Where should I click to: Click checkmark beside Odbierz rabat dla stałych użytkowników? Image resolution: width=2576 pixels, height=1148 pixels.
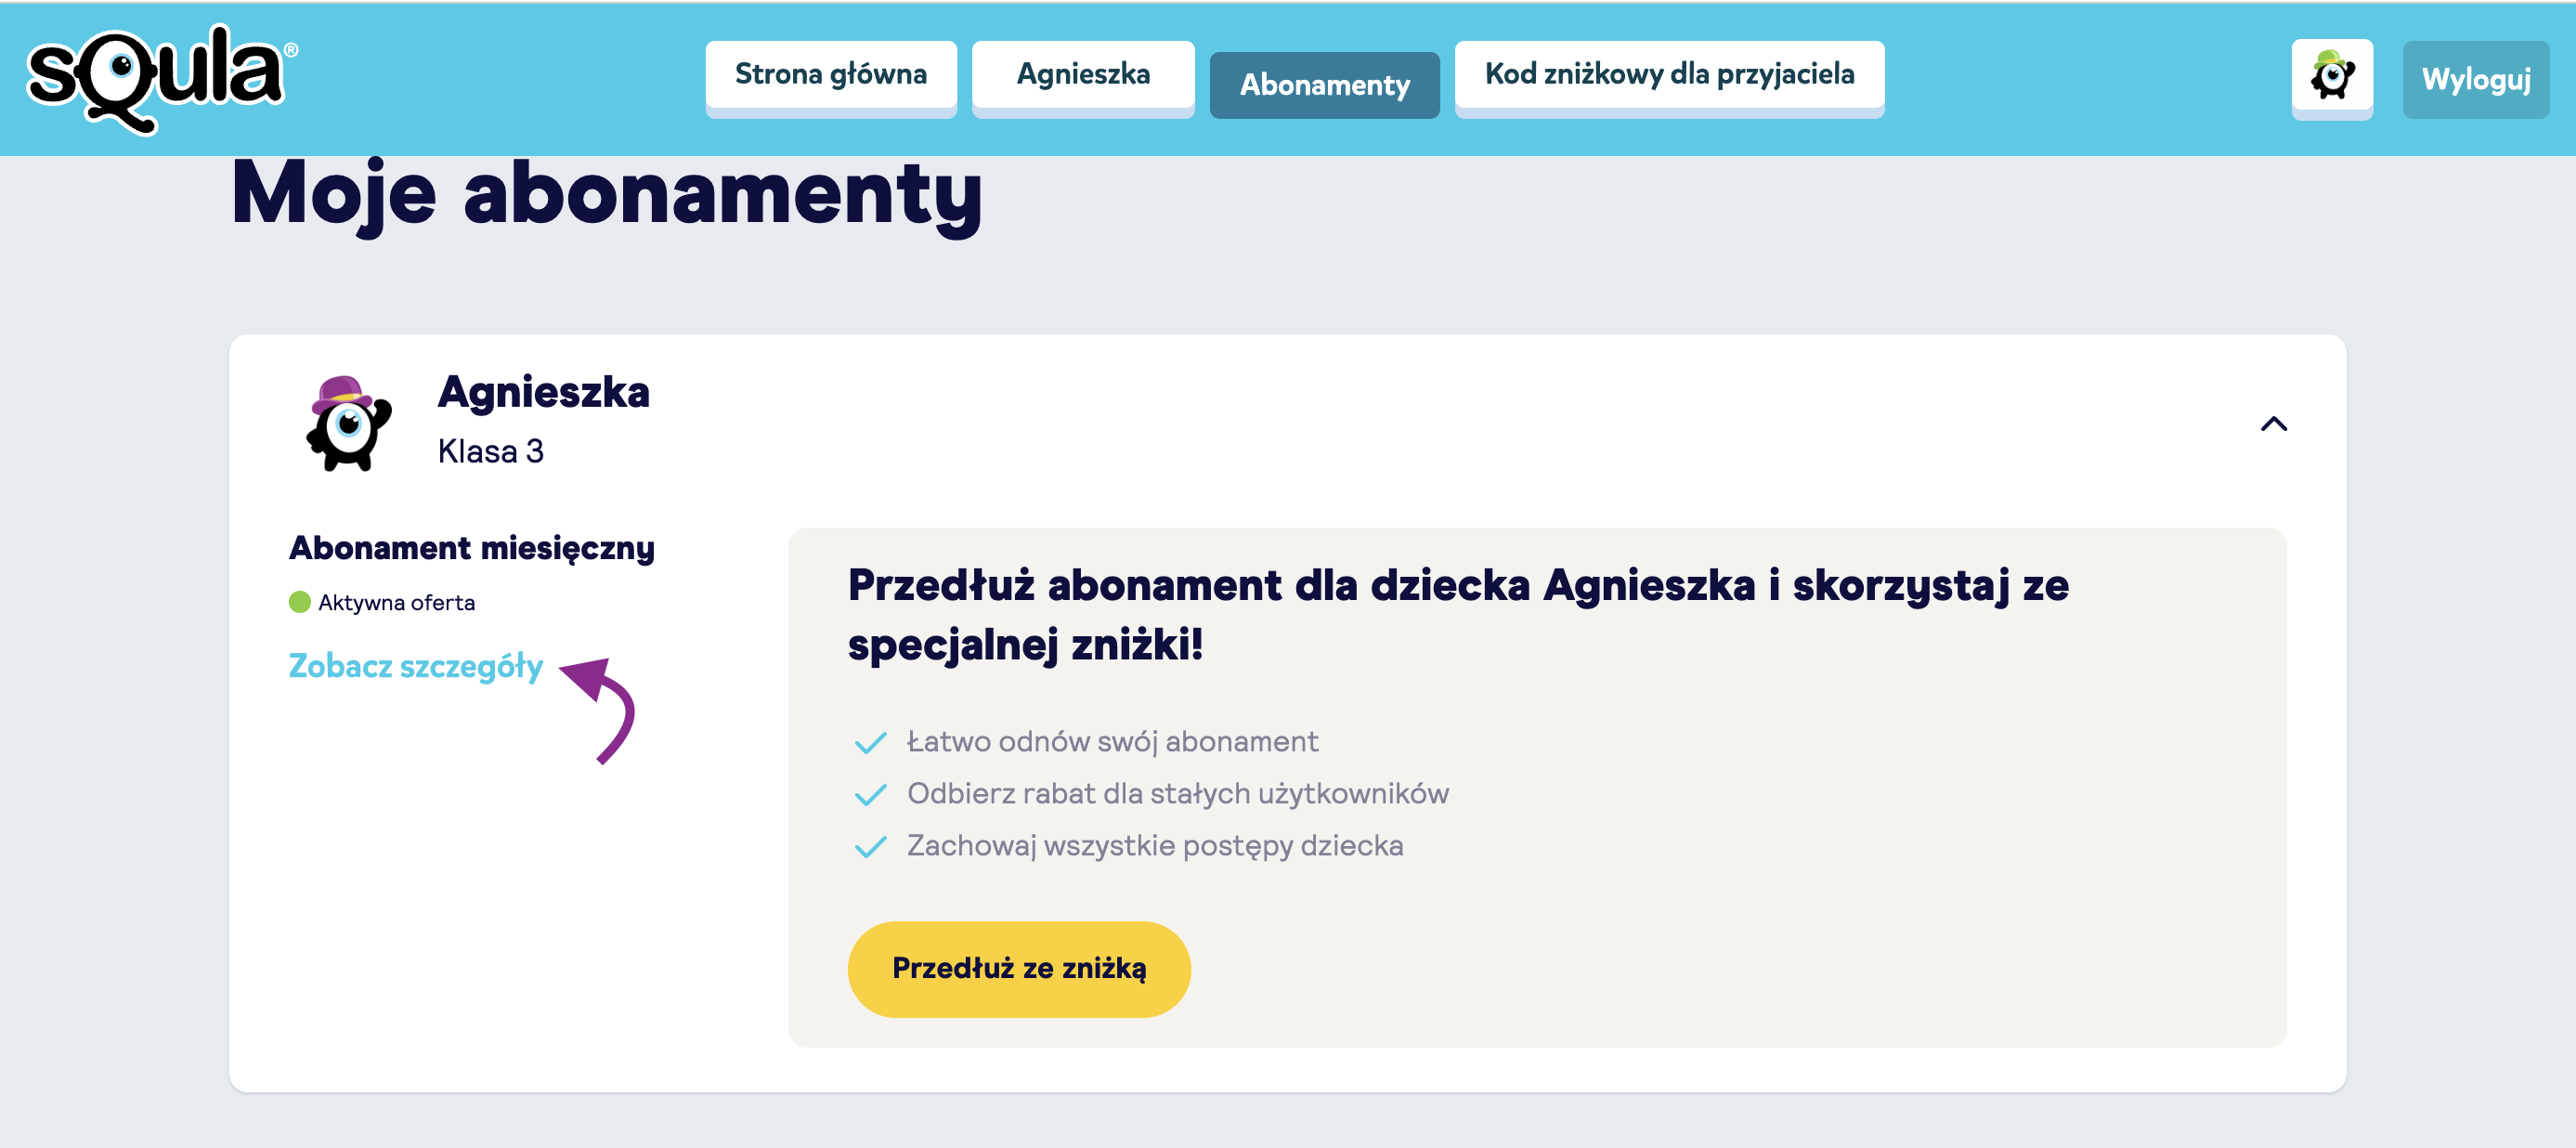[x=870, y=794]
